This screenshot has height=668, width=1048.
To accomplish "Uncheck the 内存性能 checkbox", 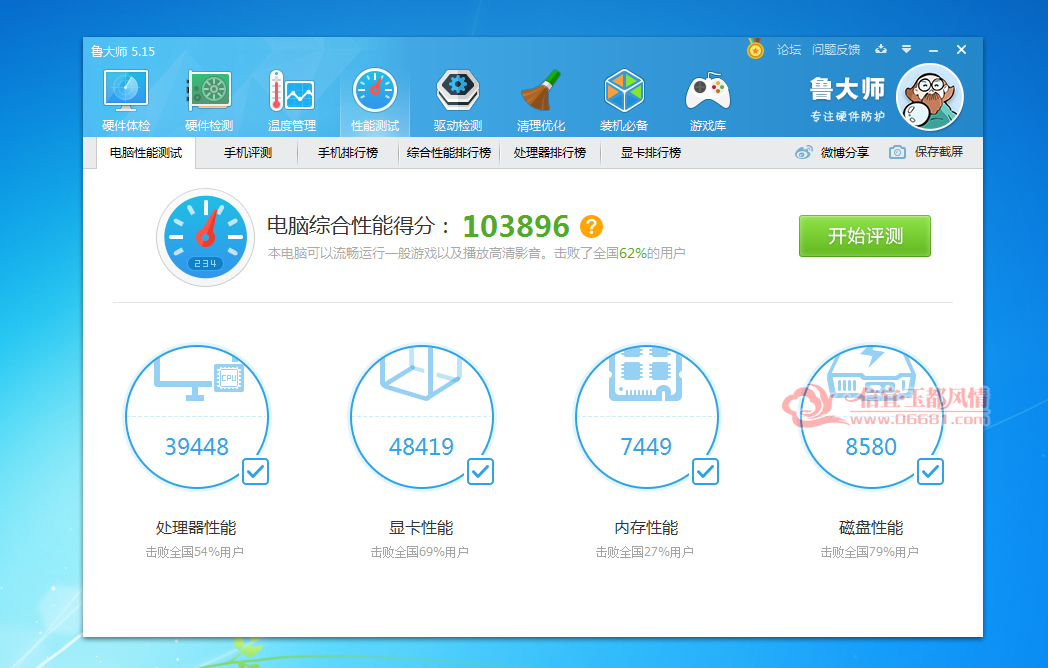I will tap(705, 471).
